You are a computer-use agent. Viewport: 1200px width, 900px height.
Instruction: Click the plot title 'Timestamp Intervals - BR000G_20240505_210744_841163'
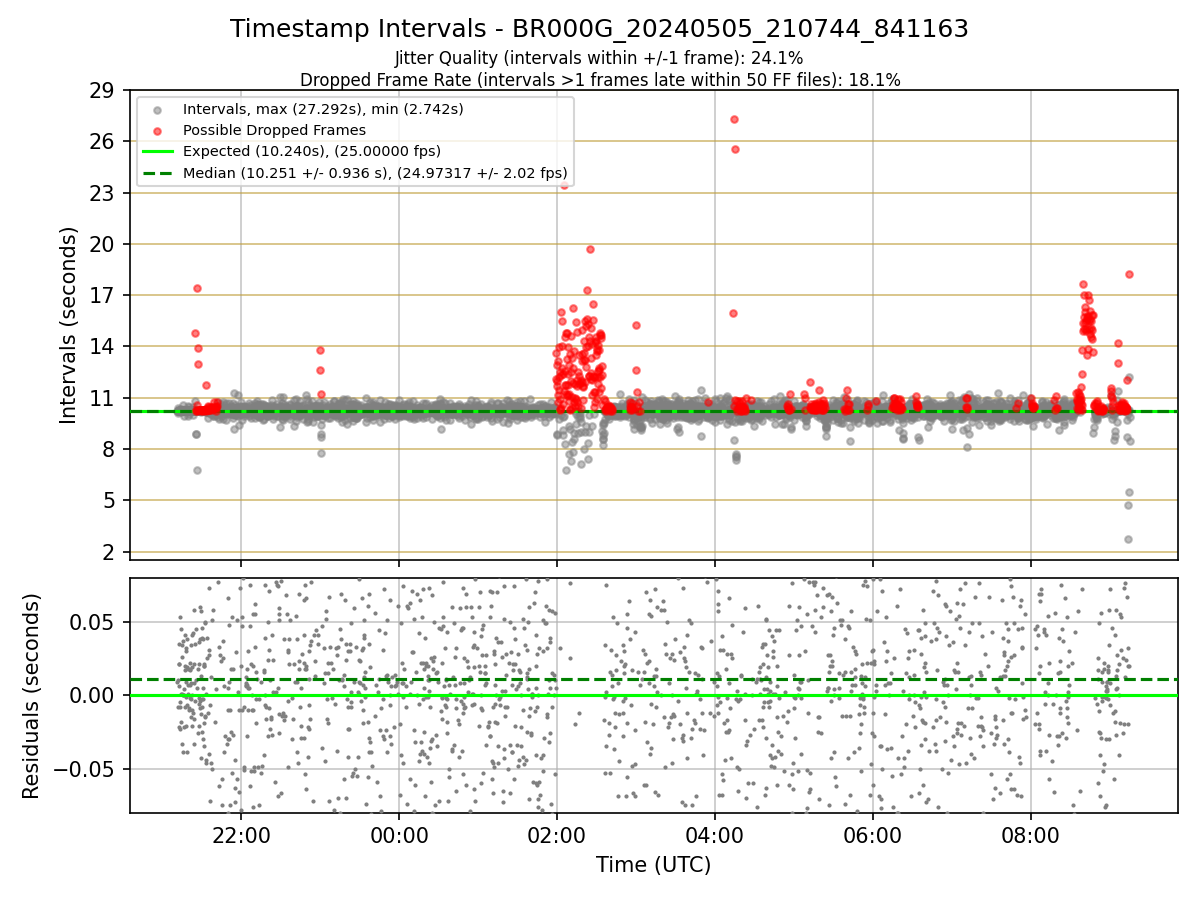(x=599, y=29)
